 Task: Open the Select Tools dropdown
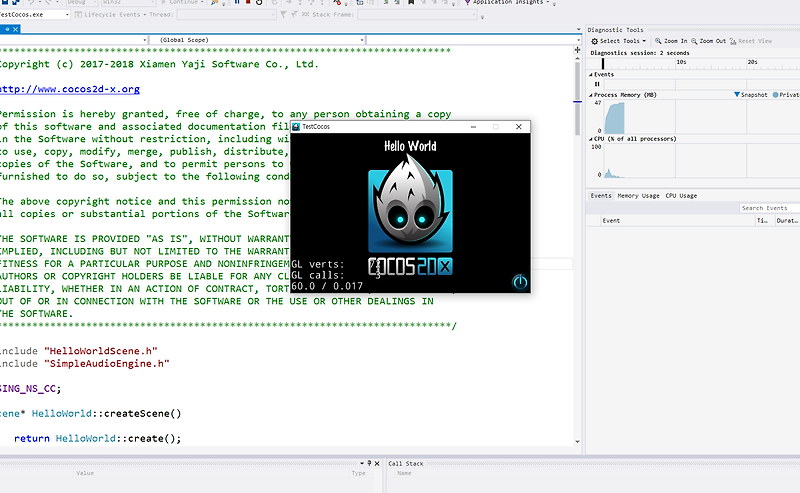coord(644,41)
